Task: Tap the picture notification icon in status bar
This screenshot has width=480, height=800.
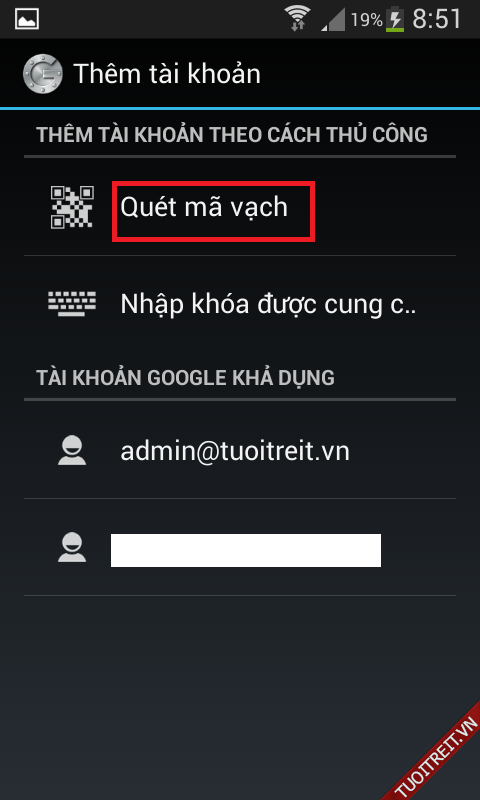Action: point(27,20)
